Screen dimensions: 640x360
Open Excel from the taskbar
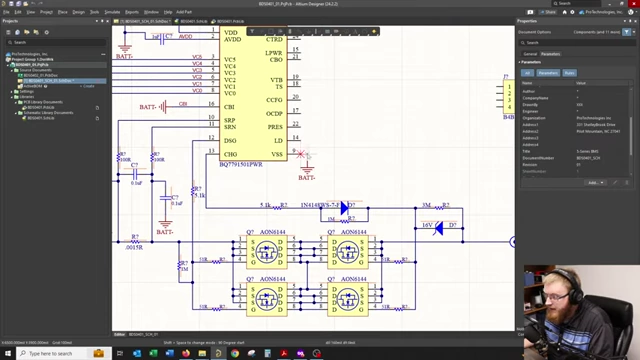(153, 353)
